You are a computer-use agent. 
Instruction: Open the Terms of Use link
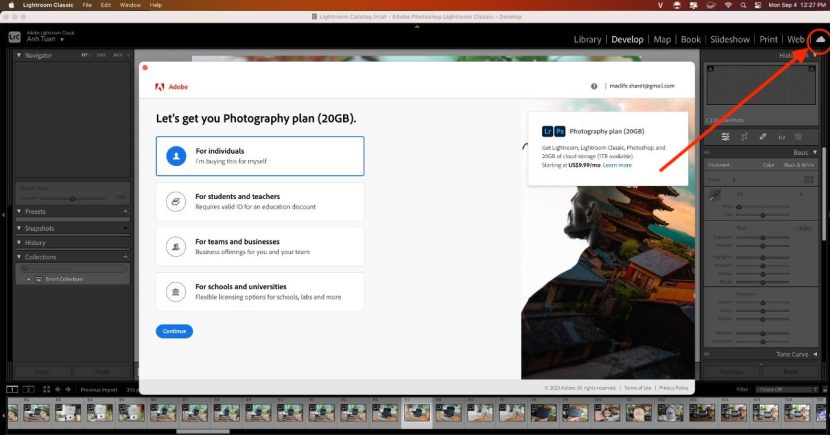coord(638,388)
